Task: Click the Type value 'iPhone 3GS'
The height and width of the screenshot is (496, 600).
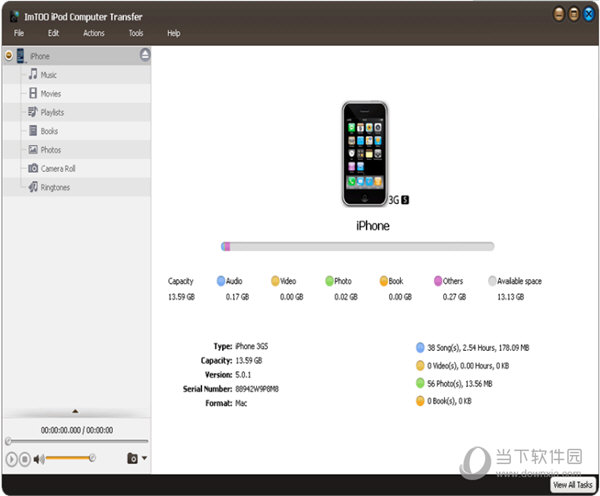Action: pyautogui.click(x=251, y=346)
